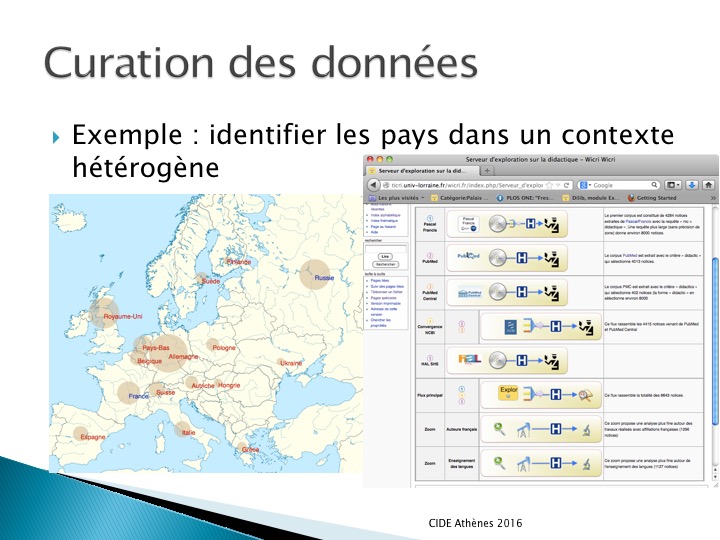Click the H icon in the PubMed Central row
The width and height of the screenshot is (720, 540).
[522, 292]
